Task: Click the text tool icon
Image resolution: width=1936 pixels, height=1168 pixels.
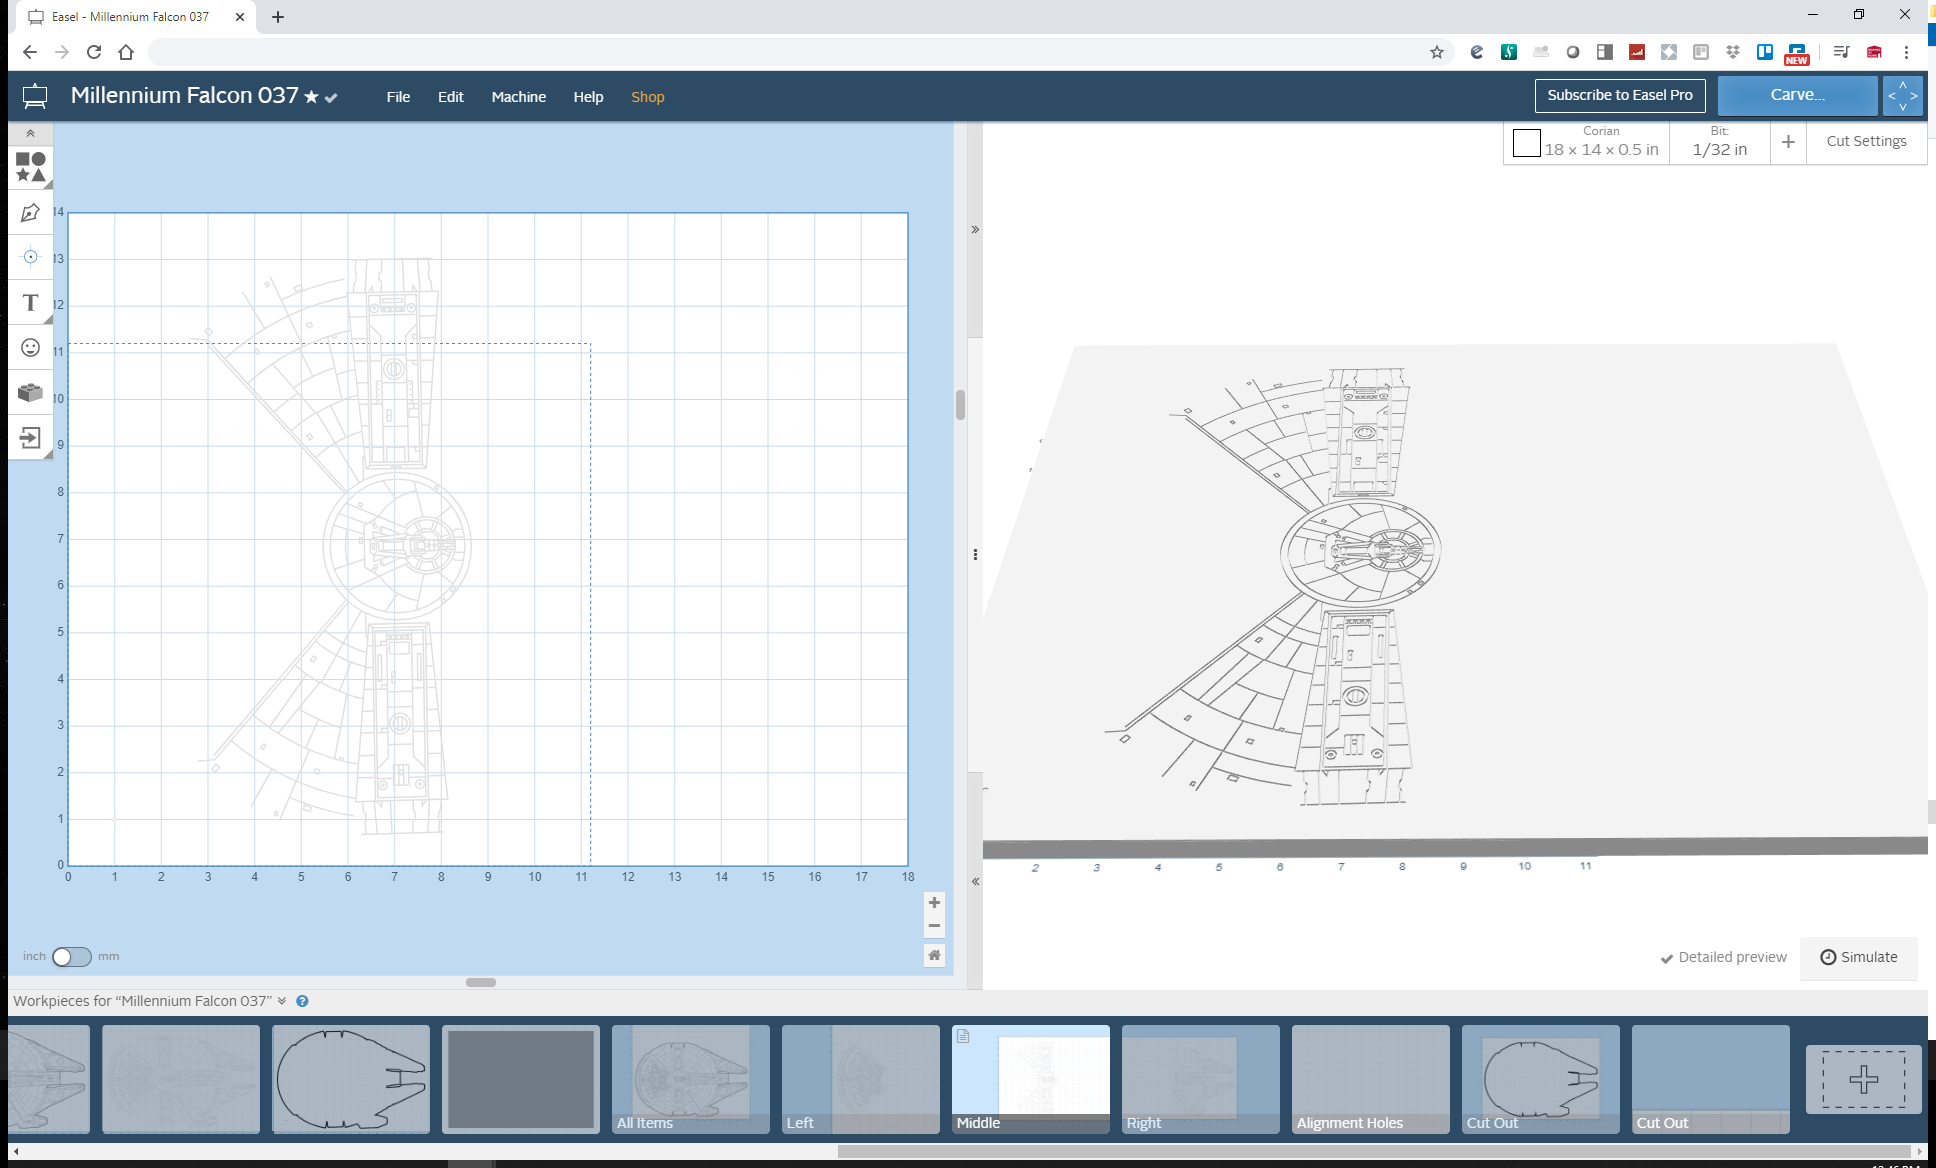Action: pos(29,303)
